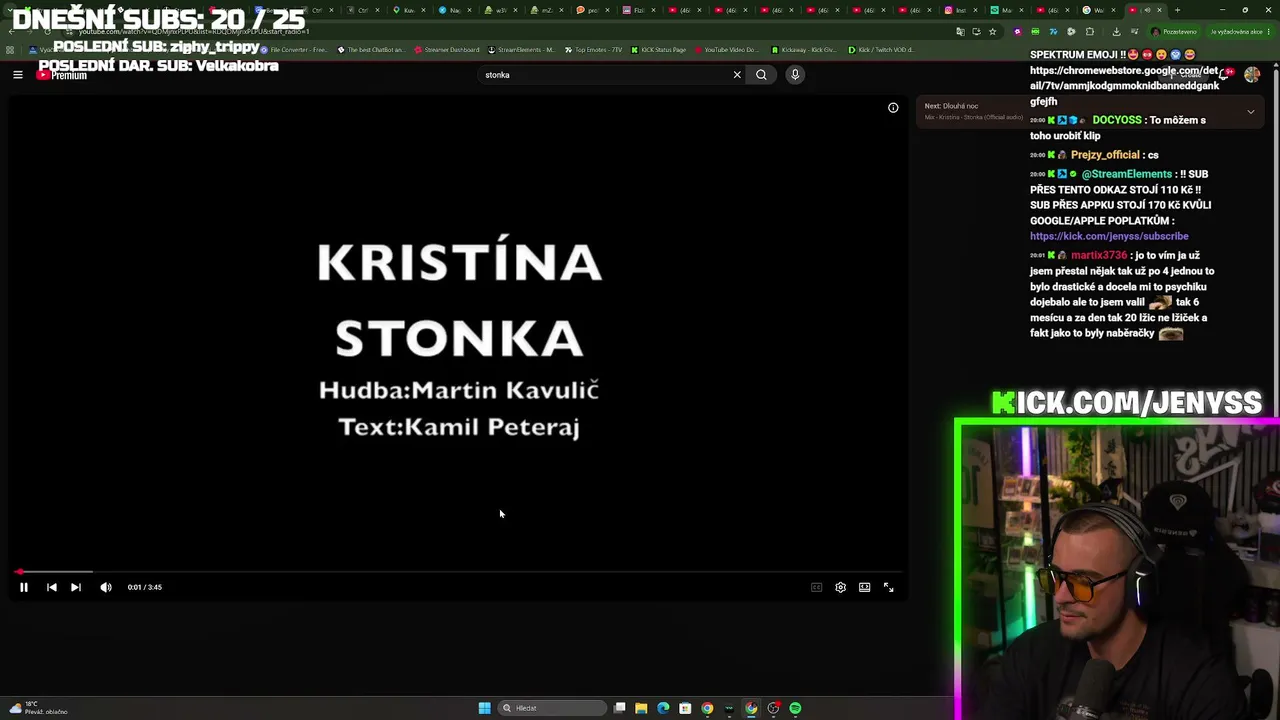Open Task View on the taskbar
This screenshot has width=1280, height=720.
coord(620,708)
